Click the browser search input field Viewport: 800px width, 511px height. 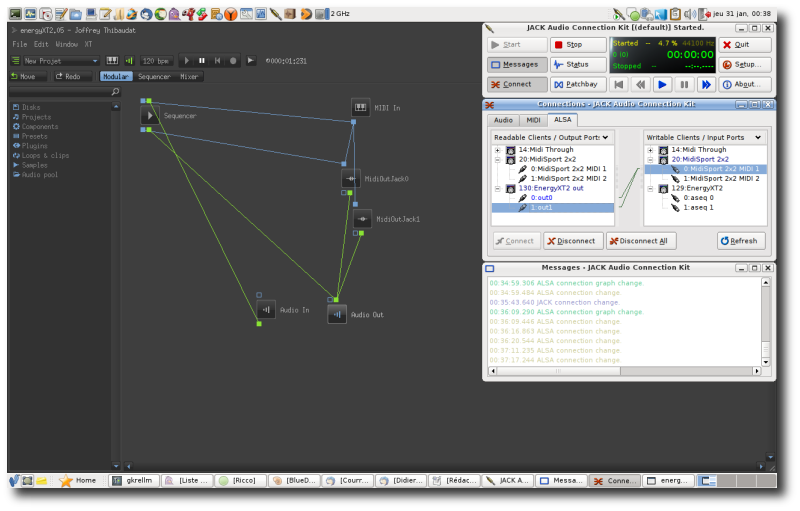[60, 92]
